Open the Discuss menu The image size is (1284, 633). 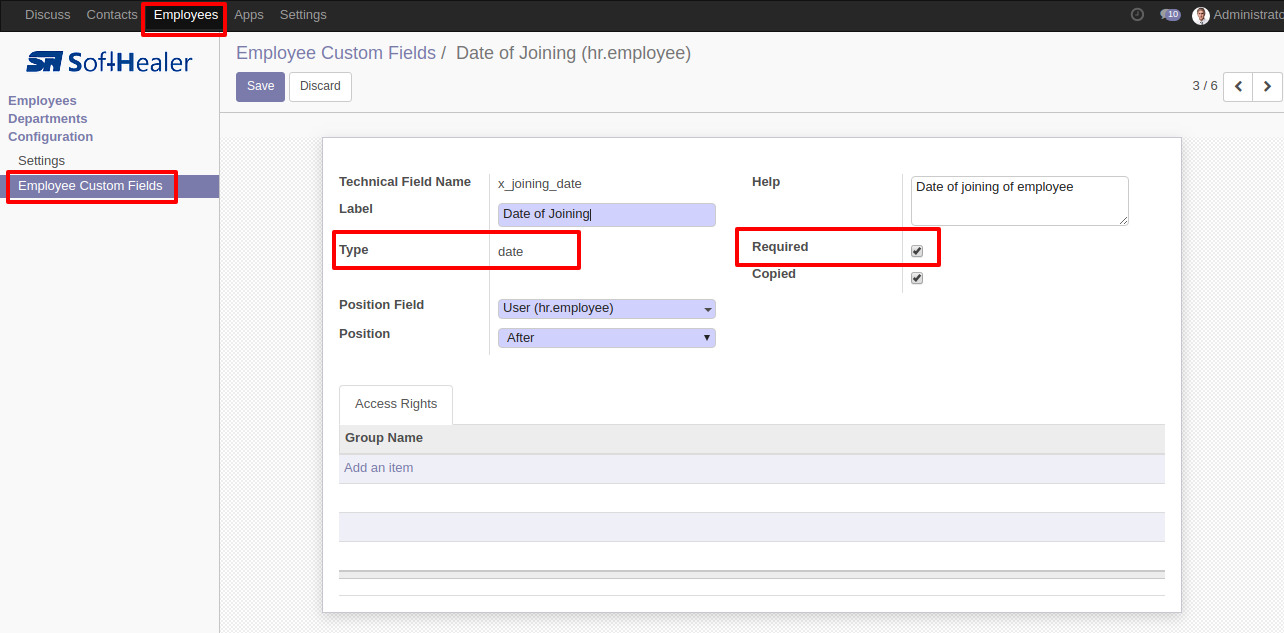click(x=48, y=15)
